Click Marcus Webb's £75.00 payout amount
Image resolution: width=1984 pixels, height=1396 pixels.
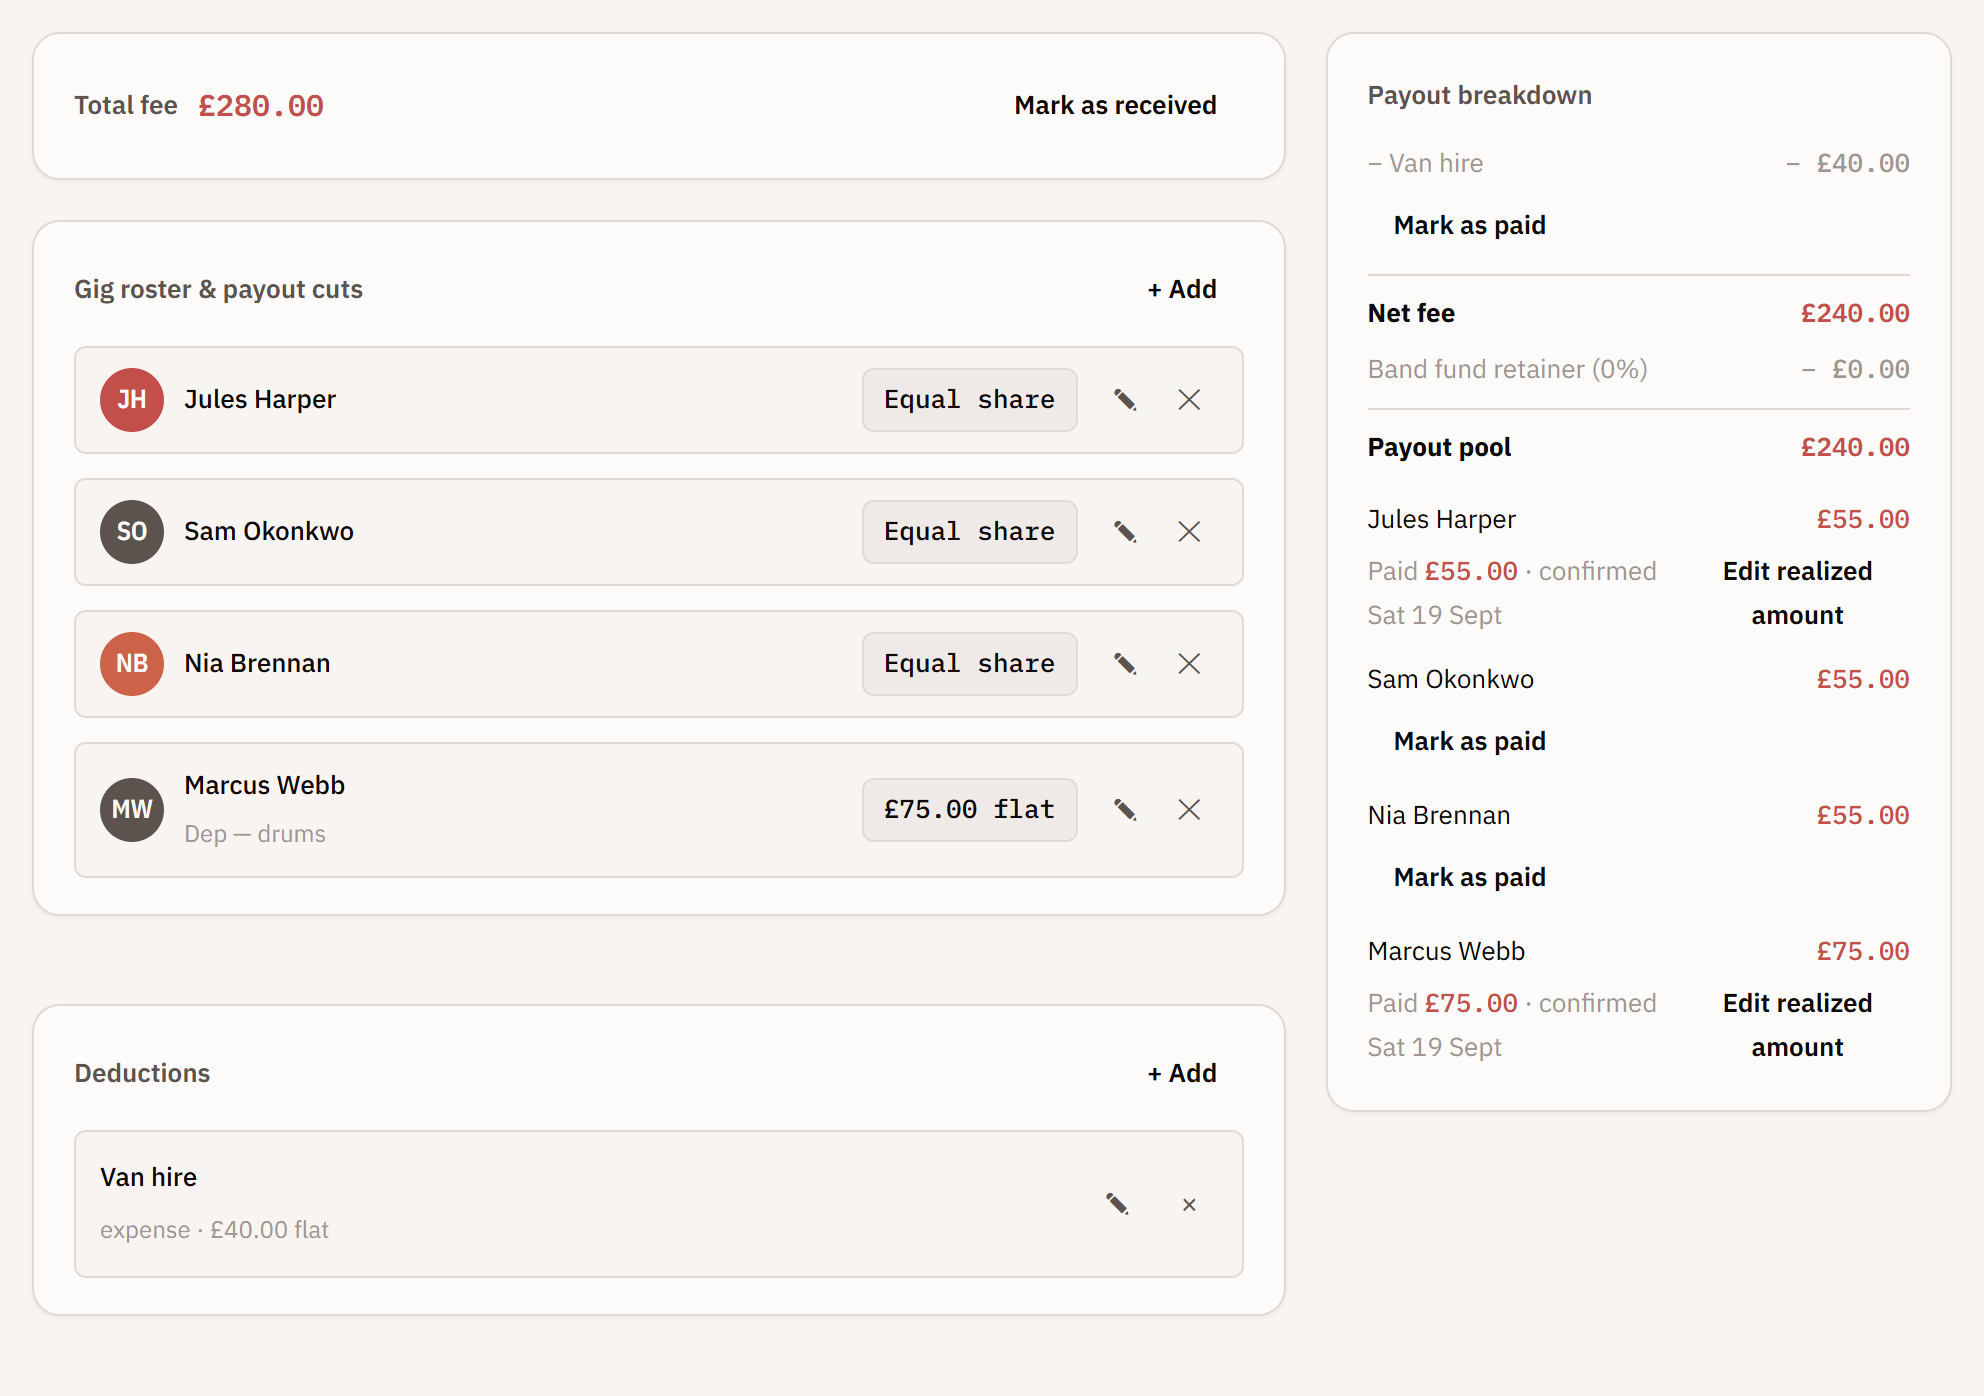(x=1863, y=952)
